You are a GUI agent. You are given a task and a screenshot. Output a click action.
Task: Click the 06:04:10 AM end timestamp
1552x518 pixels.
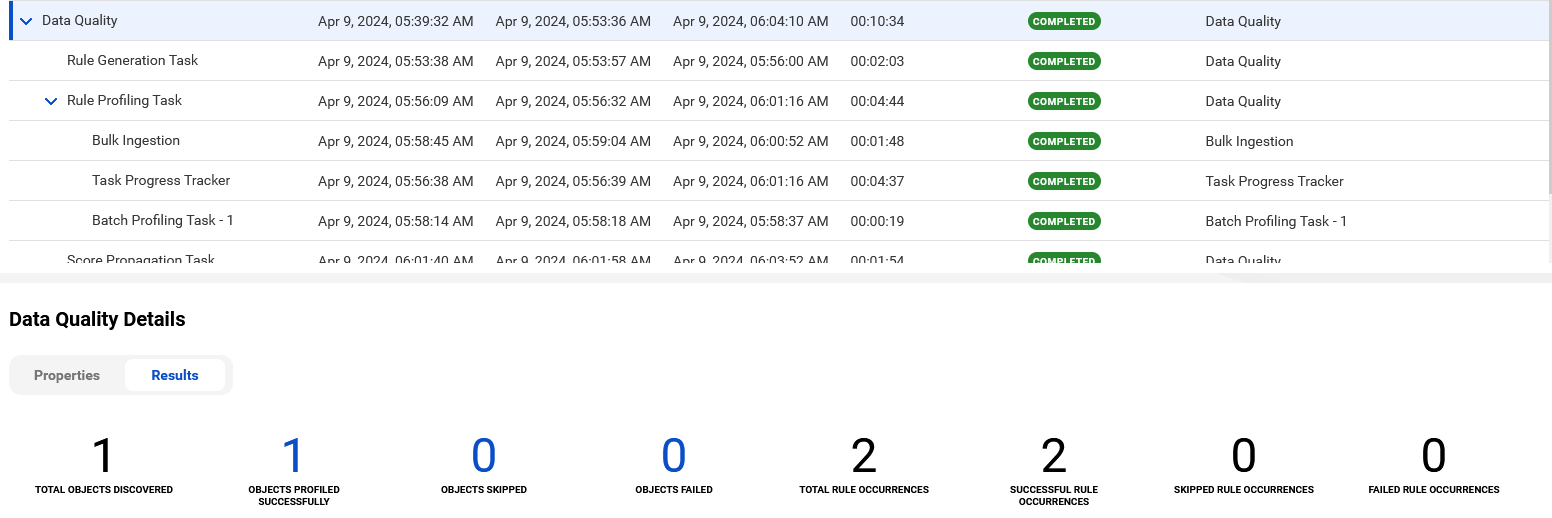pyautogui.click(x=750, y=21)
